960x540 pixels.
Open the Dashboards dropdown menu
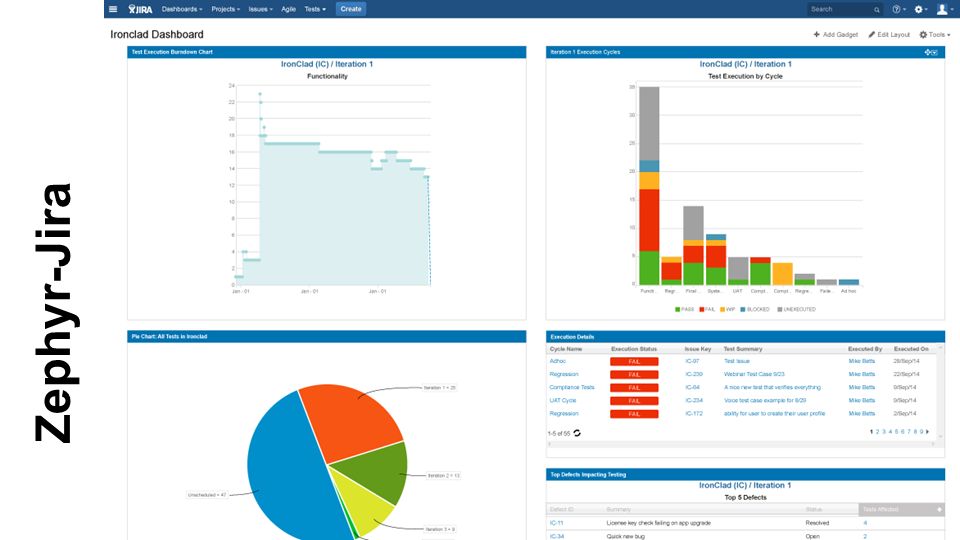pyautogui.click(x=182, y=9)
